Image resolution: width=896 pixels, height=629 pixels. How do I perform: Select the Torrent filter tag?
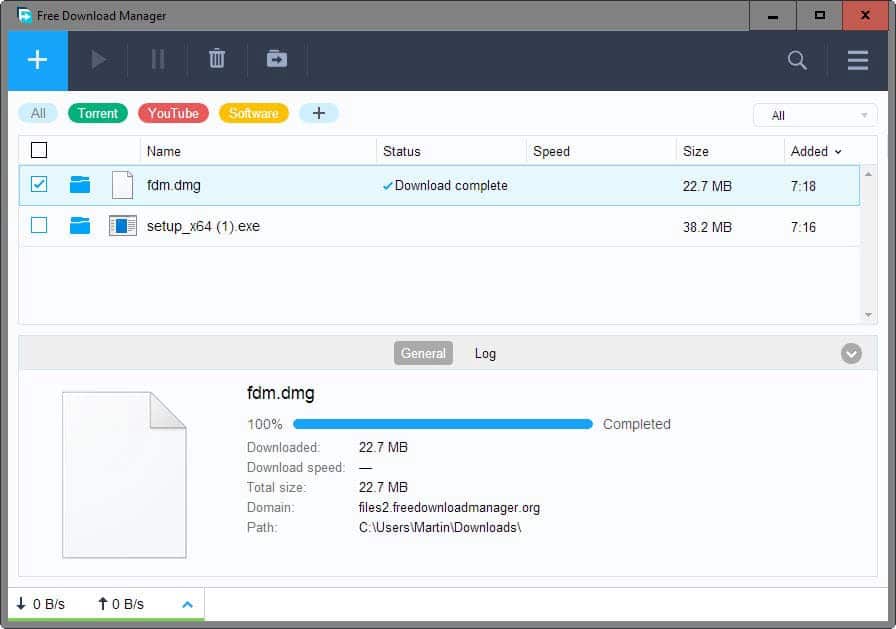(97, 113)
